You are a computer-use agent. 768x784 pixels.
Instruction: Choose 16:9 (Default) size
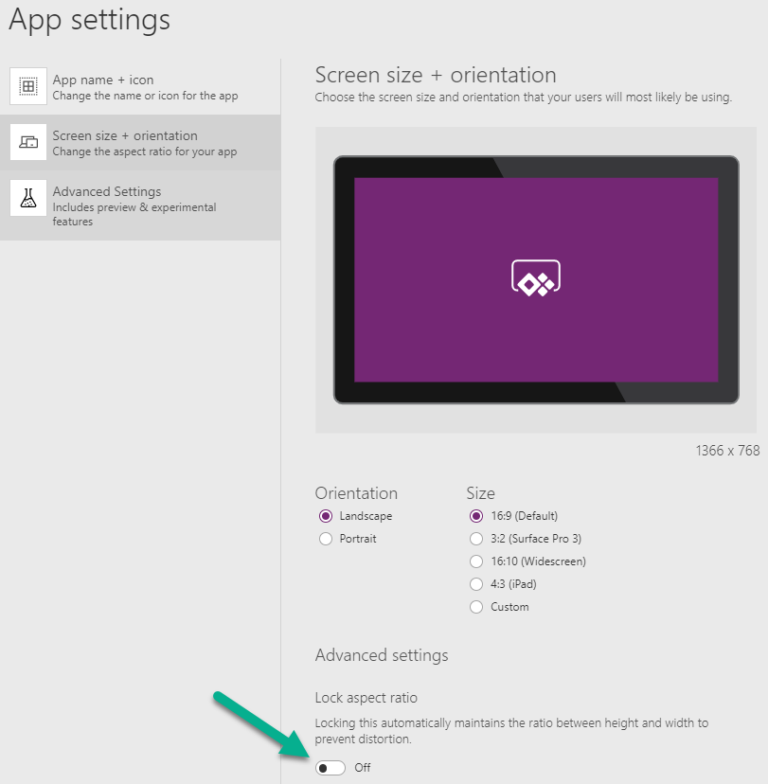[x=476, y=516]
